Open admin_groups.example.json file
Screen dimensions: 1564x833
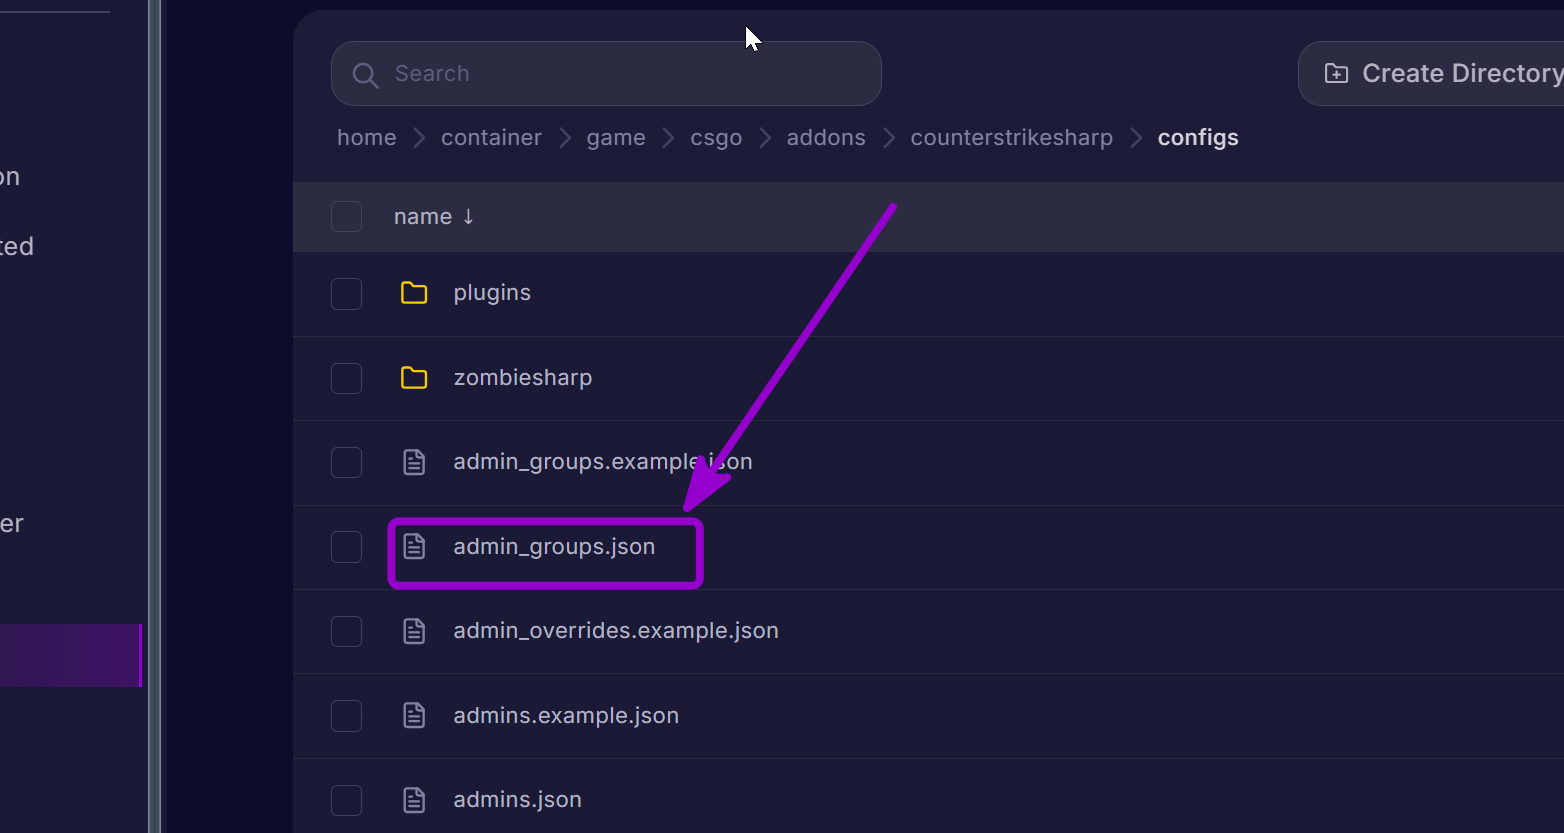(x=603, y=462)
